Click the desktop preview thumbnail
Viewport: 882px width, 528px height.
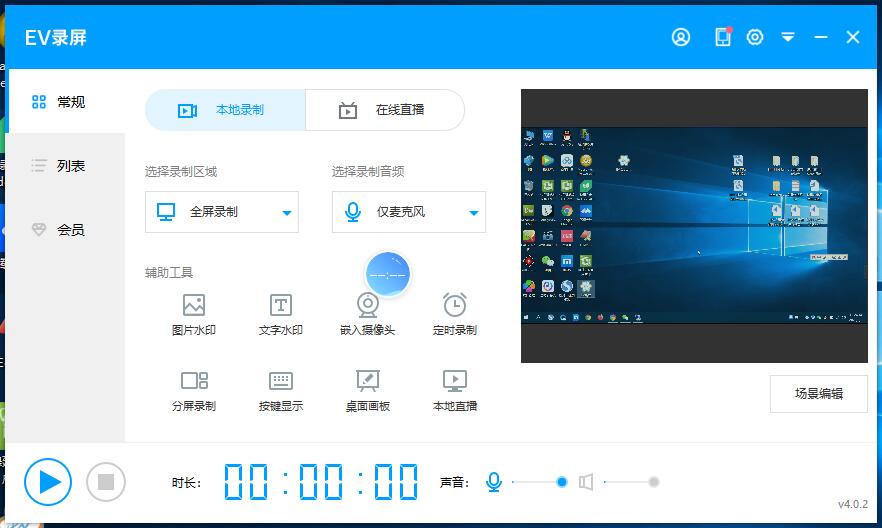click(694, 225)
